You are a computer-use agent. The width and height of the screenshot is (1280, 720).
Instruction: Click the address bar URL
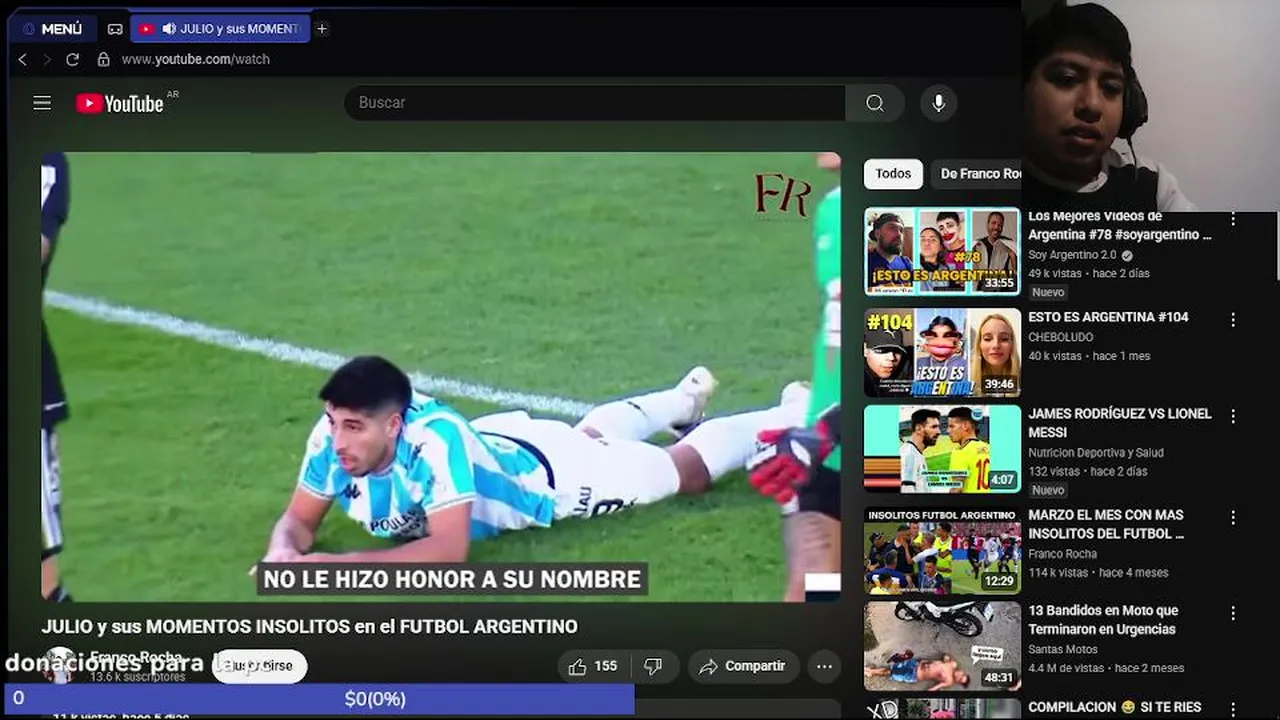coord(196,60)
